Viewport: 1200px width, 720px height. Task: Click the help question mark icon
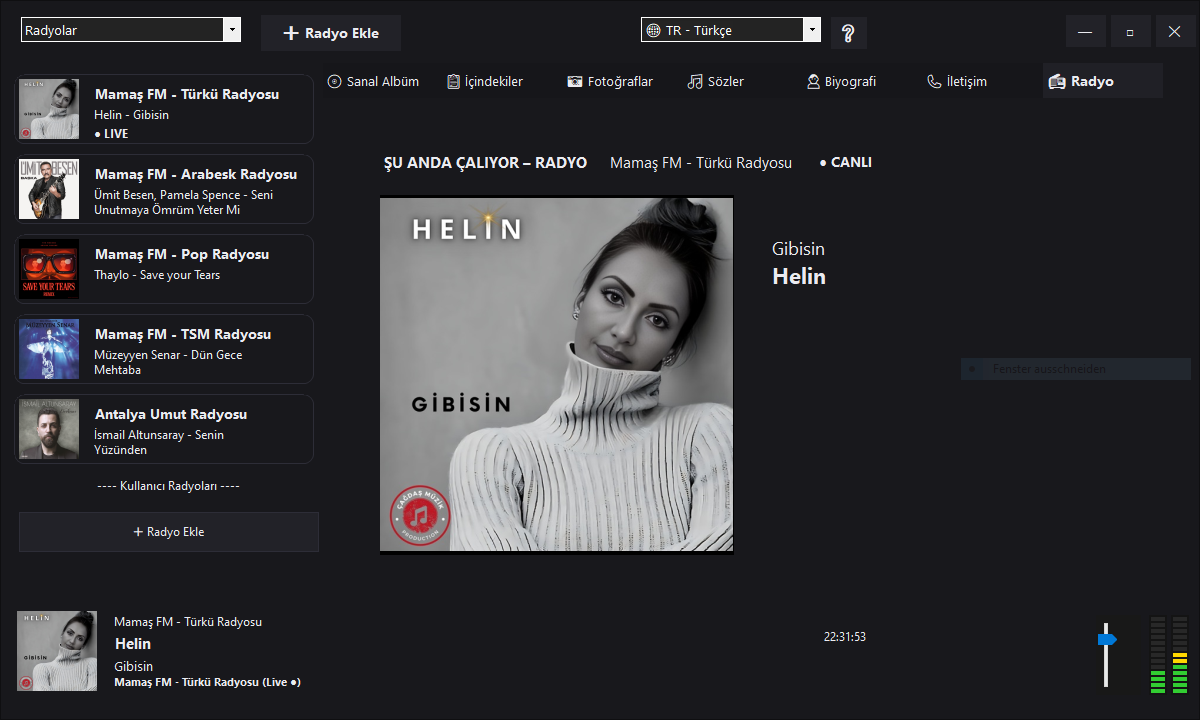coord(848,33)
